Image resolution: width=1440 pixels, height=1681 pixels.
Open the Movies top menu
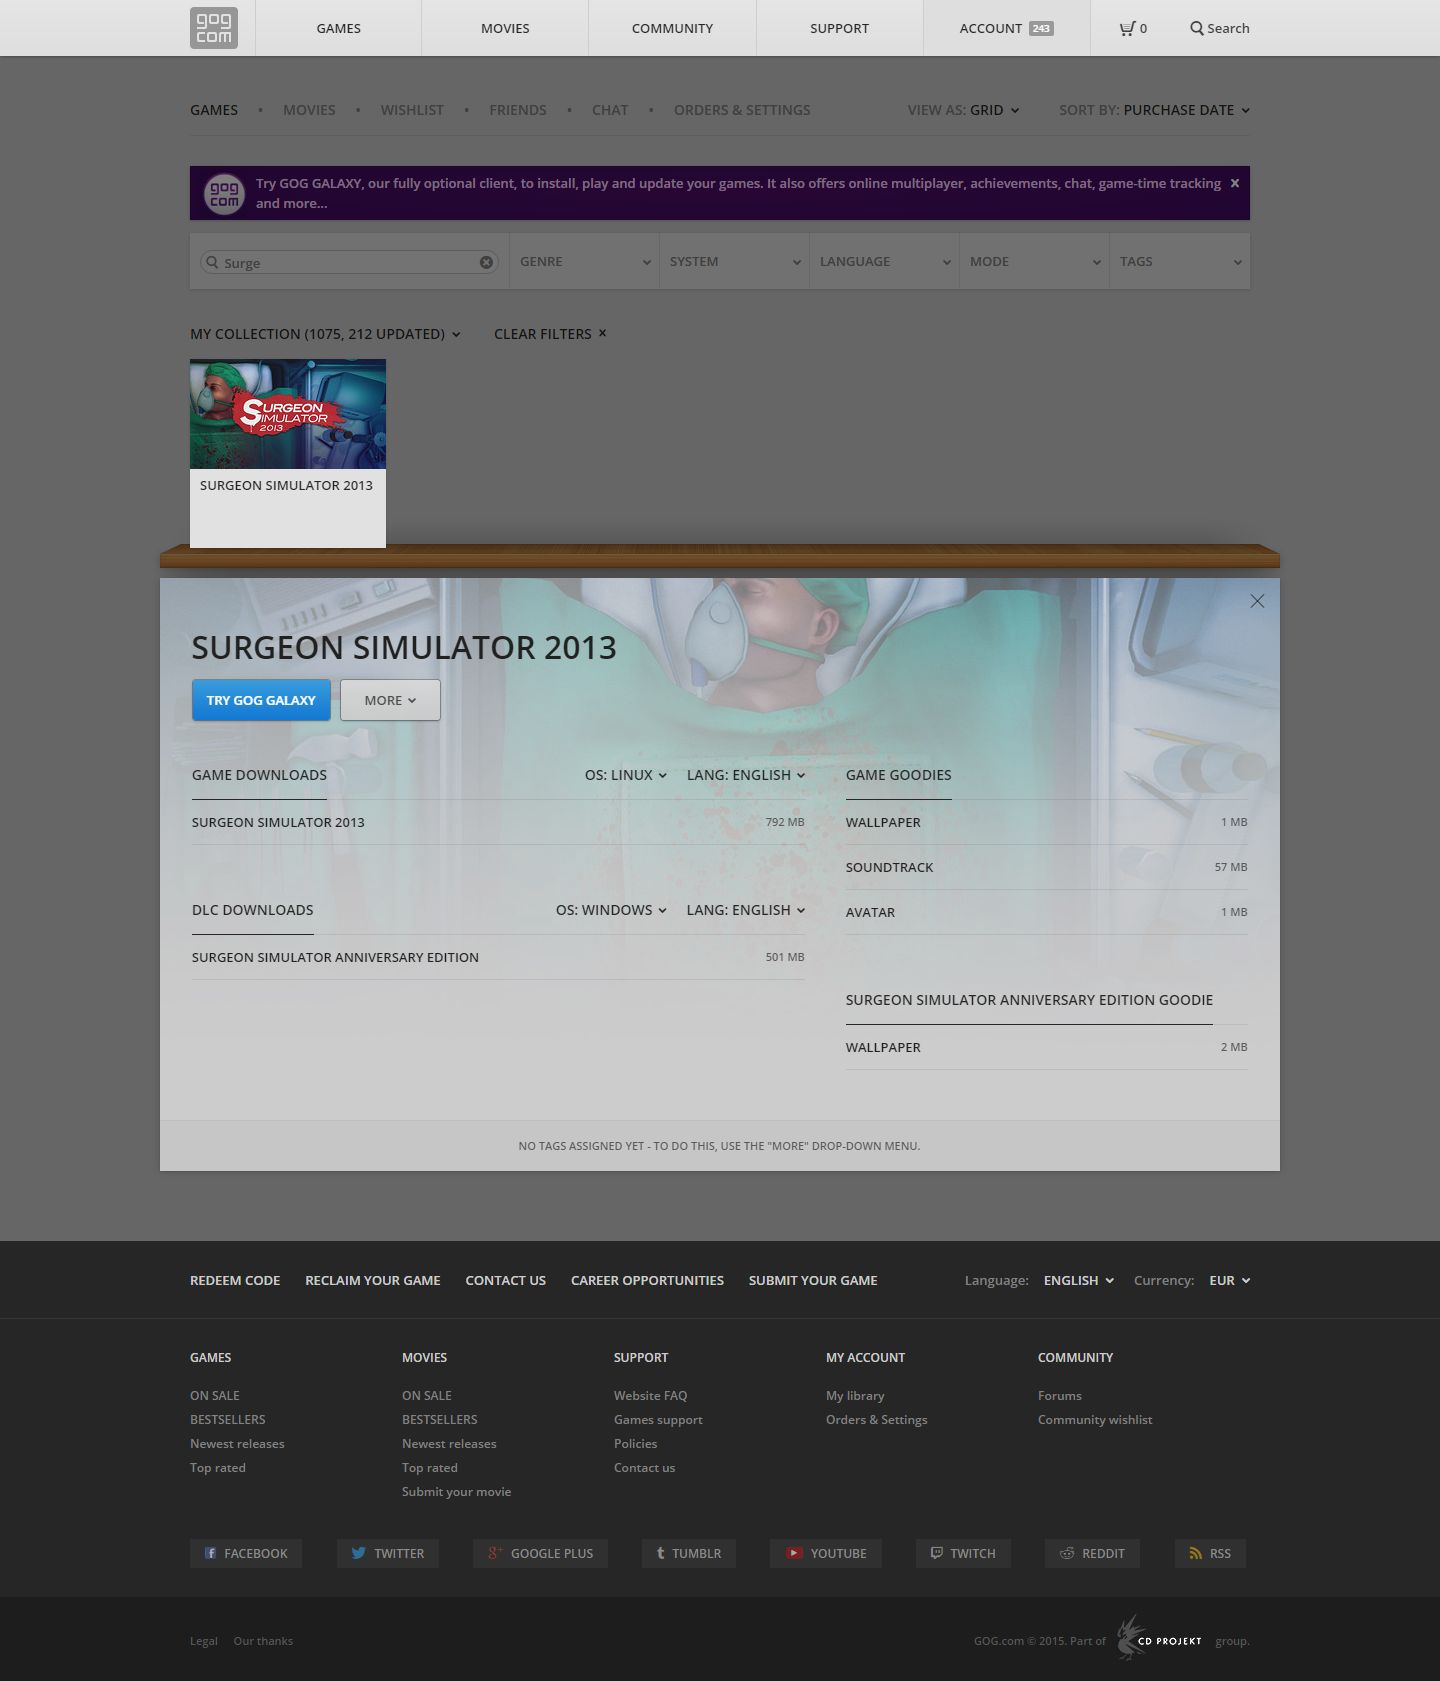click(505, 28)
